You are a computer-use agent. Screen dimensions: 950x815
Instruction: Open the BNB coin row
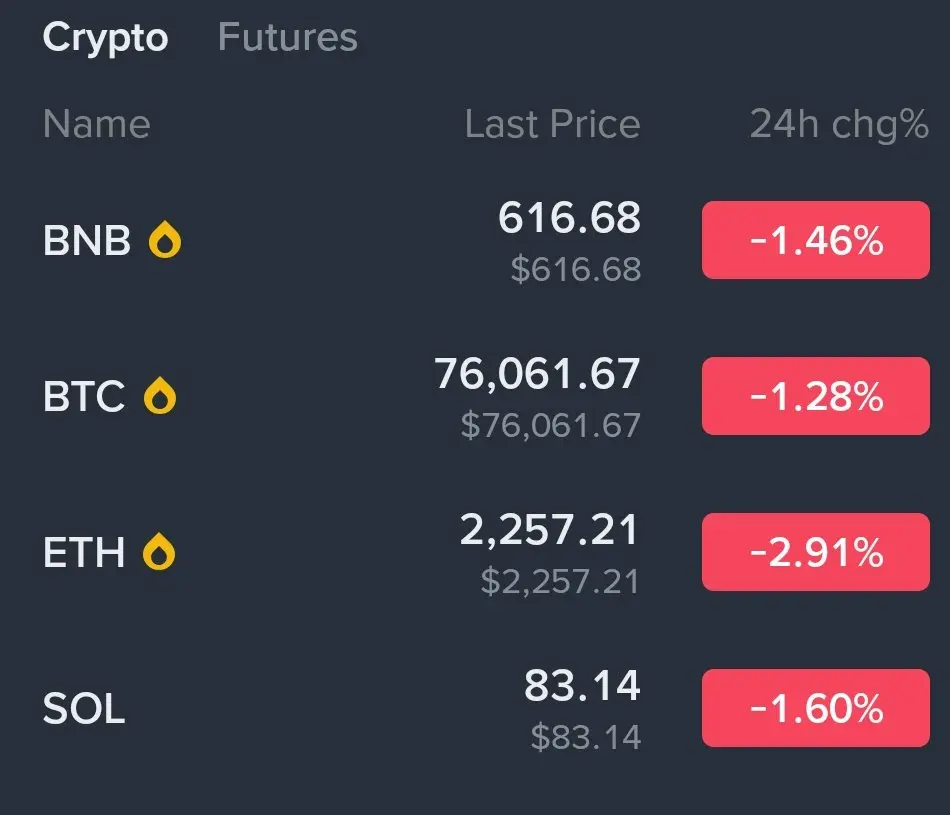click(x=475, y=240)
